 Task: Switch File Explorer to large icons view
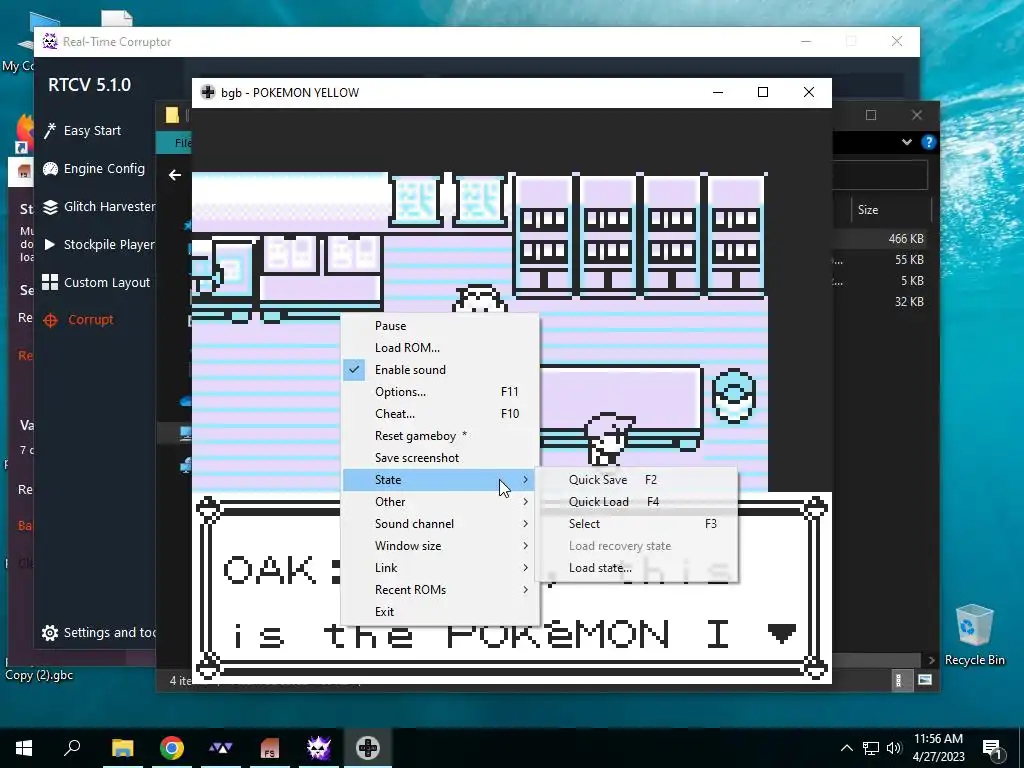click(925, 680)
